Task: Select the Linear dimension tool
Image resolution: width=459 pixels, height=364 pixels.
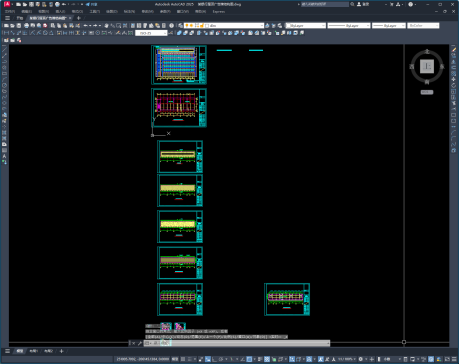Action: click(x=6, y=33)
